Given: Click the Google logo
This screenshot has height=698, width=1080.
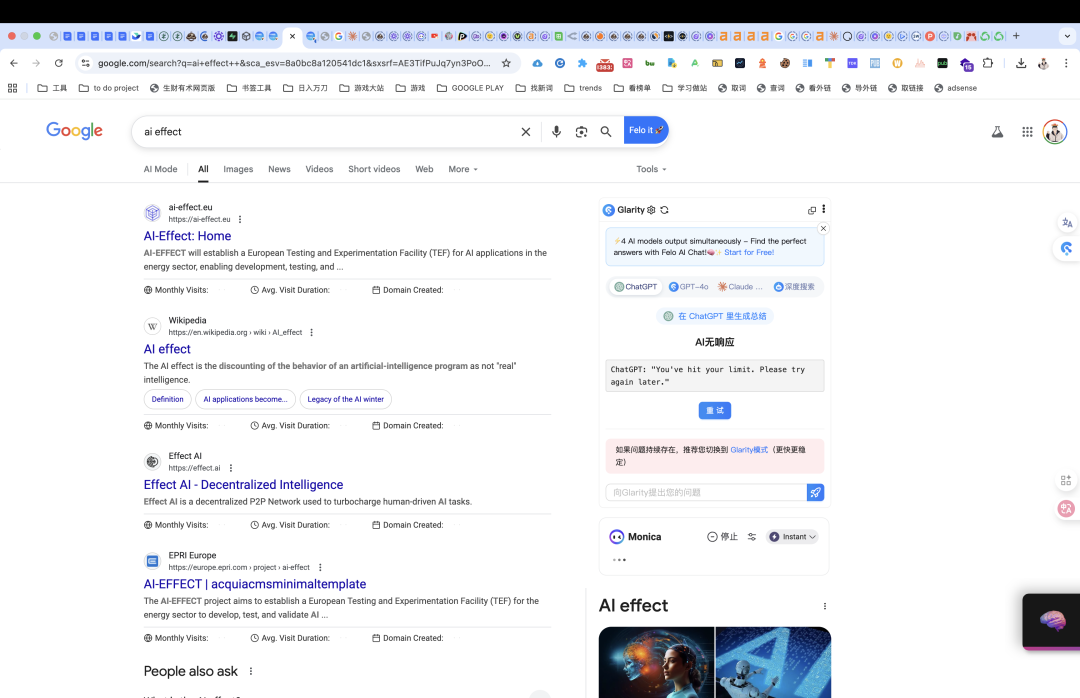Looking at the screenshot, I should tap(74, 130).
